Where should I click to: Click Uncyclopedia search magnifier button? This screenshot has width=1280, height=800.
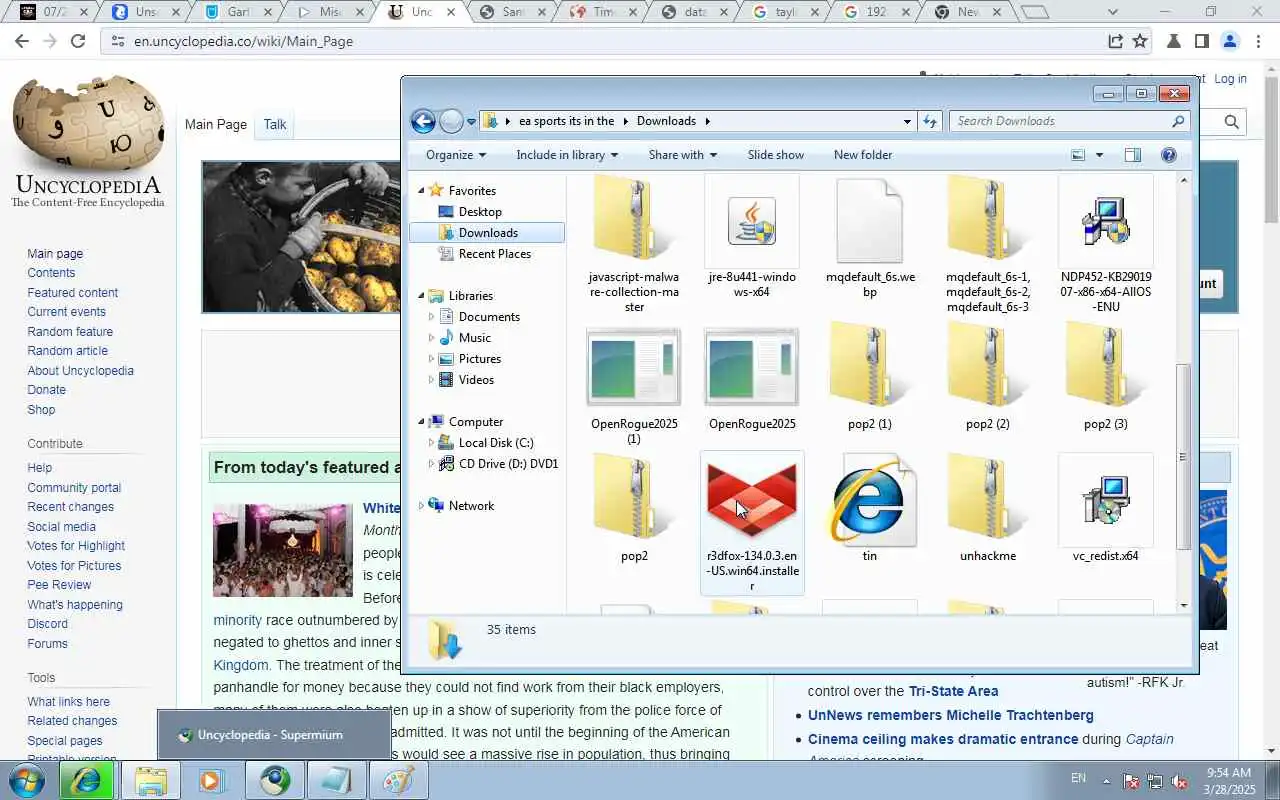(1232, 122)
